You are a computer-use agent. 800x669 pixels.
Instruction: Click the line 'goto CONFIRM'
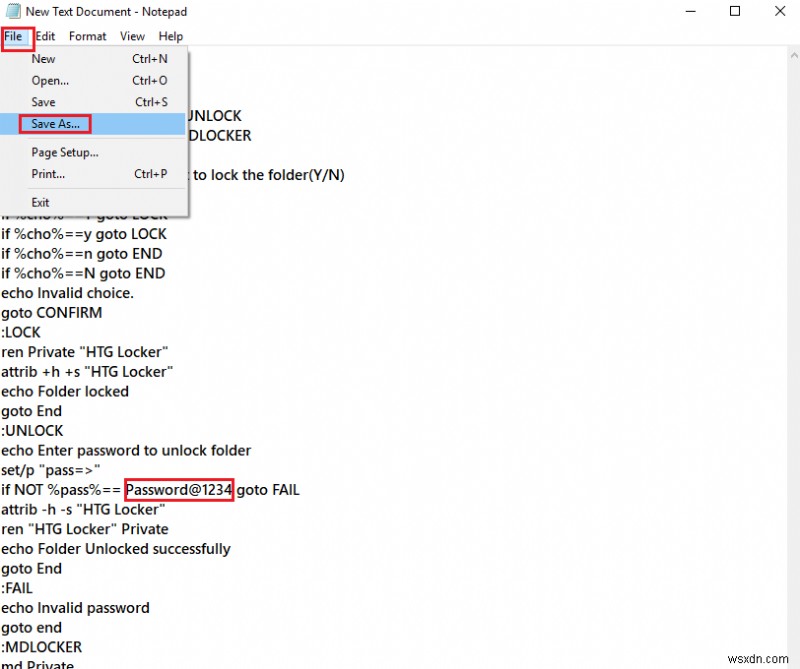(52, 313)
